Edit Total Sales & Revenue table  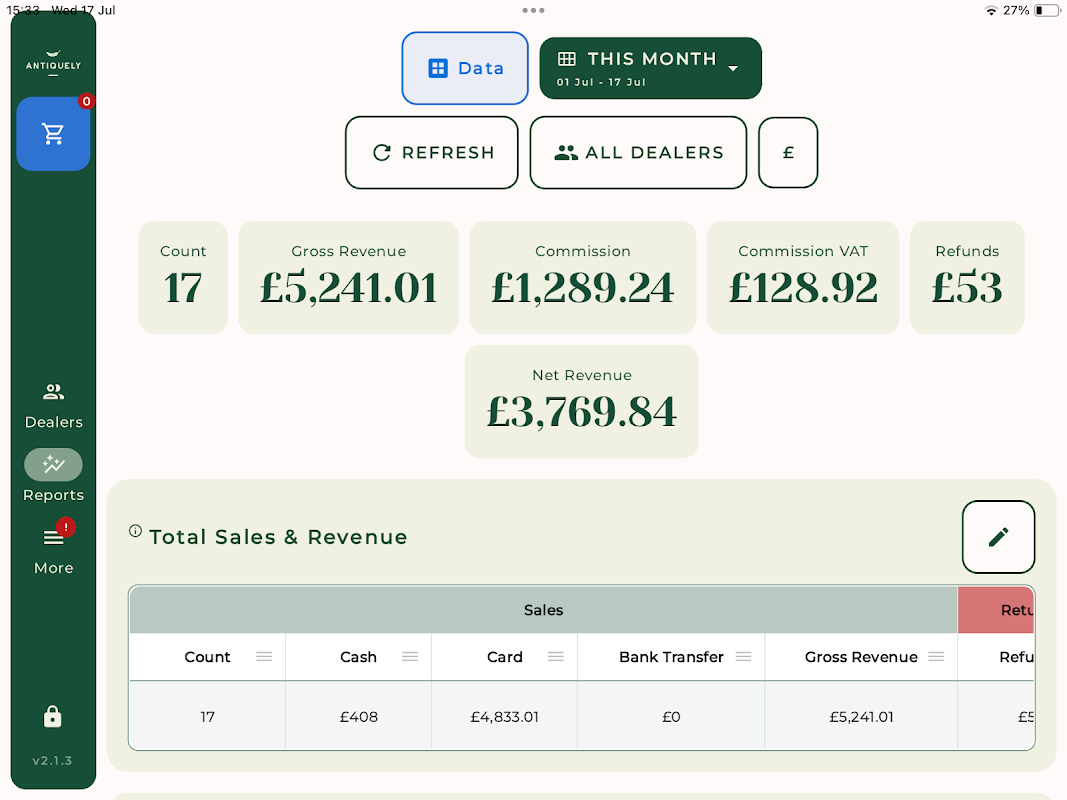tap(998, 537)
